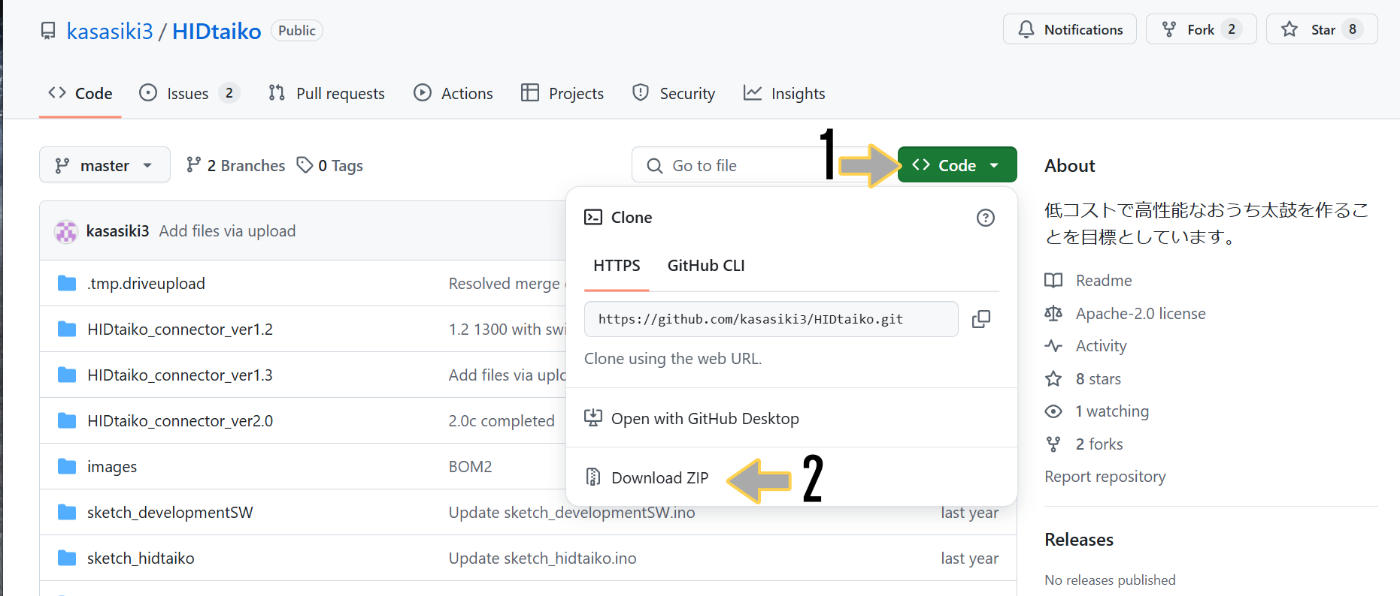This screenshot has width=1400, height=596.
Task: Click the kasasiki3 avatar in commit row
Action: 66,231
